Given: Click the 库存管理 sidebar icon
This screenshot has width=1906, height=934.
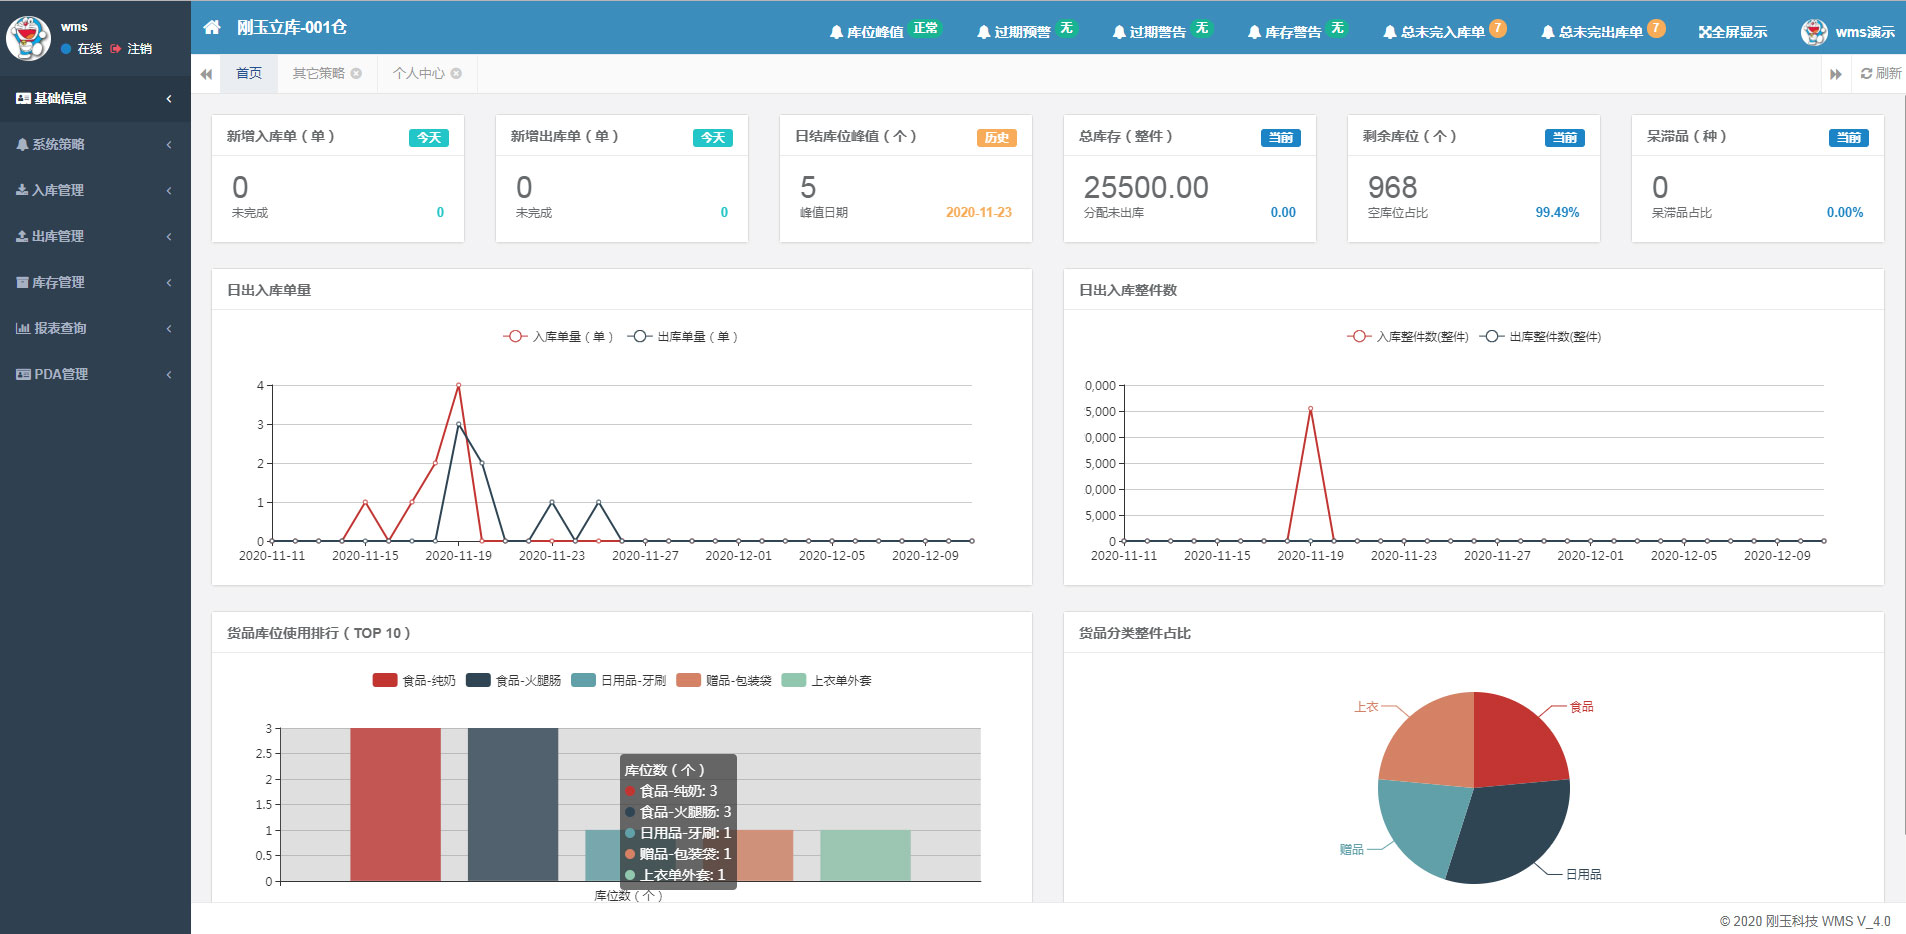Looking at the screenshot, I should (22, 282).
